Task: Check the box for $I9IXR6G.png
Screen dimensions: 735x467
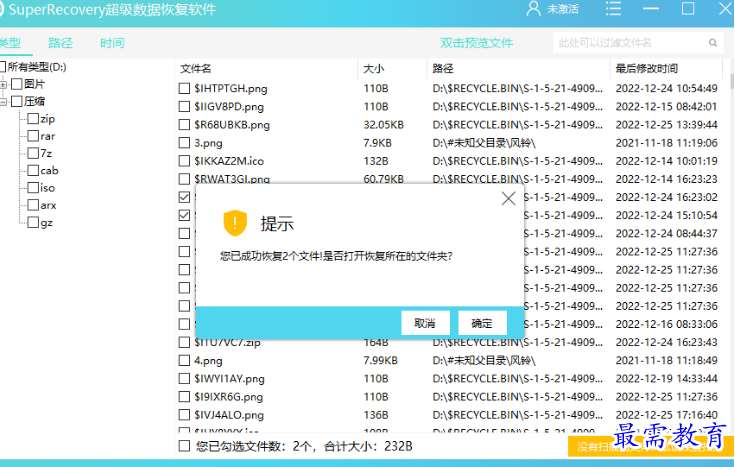Action: pyautogui.click(x=184, y=397)
